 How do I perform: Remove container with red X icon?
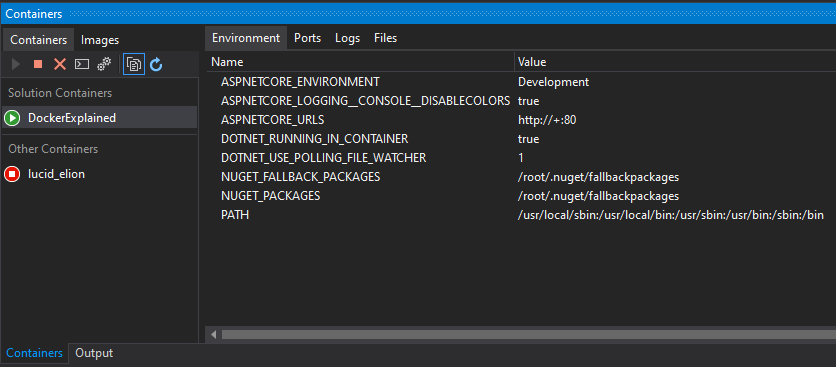tap(60, 65)
